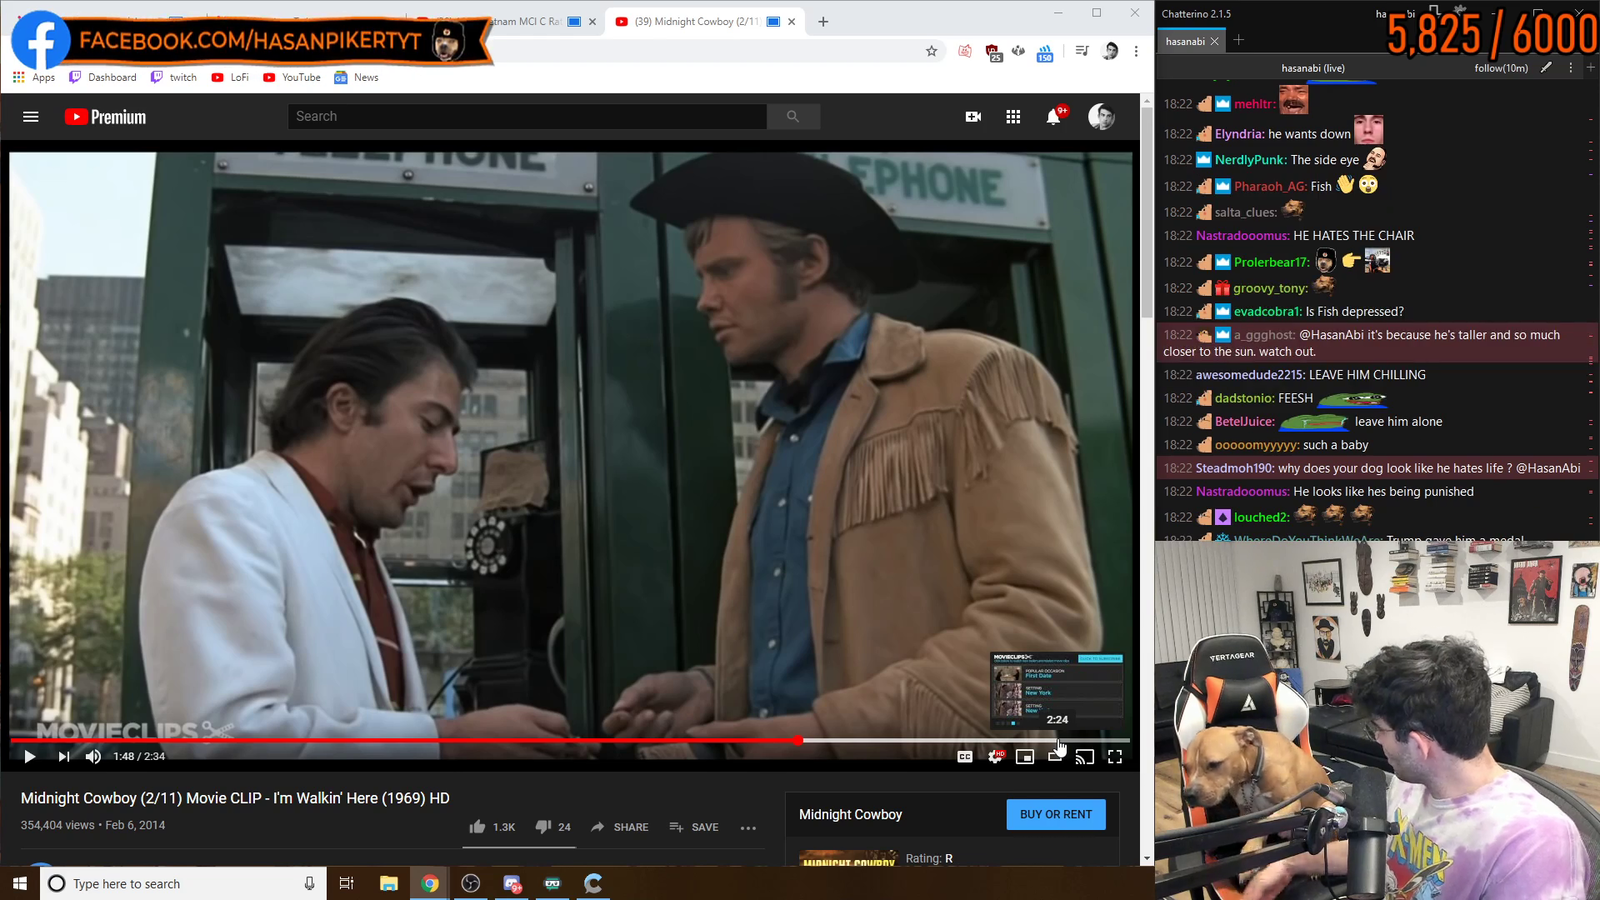This screenshot has height=900, width=1600.
Task: Open the YouTube guide hamburger menu
Action: [x=31, y=117]
